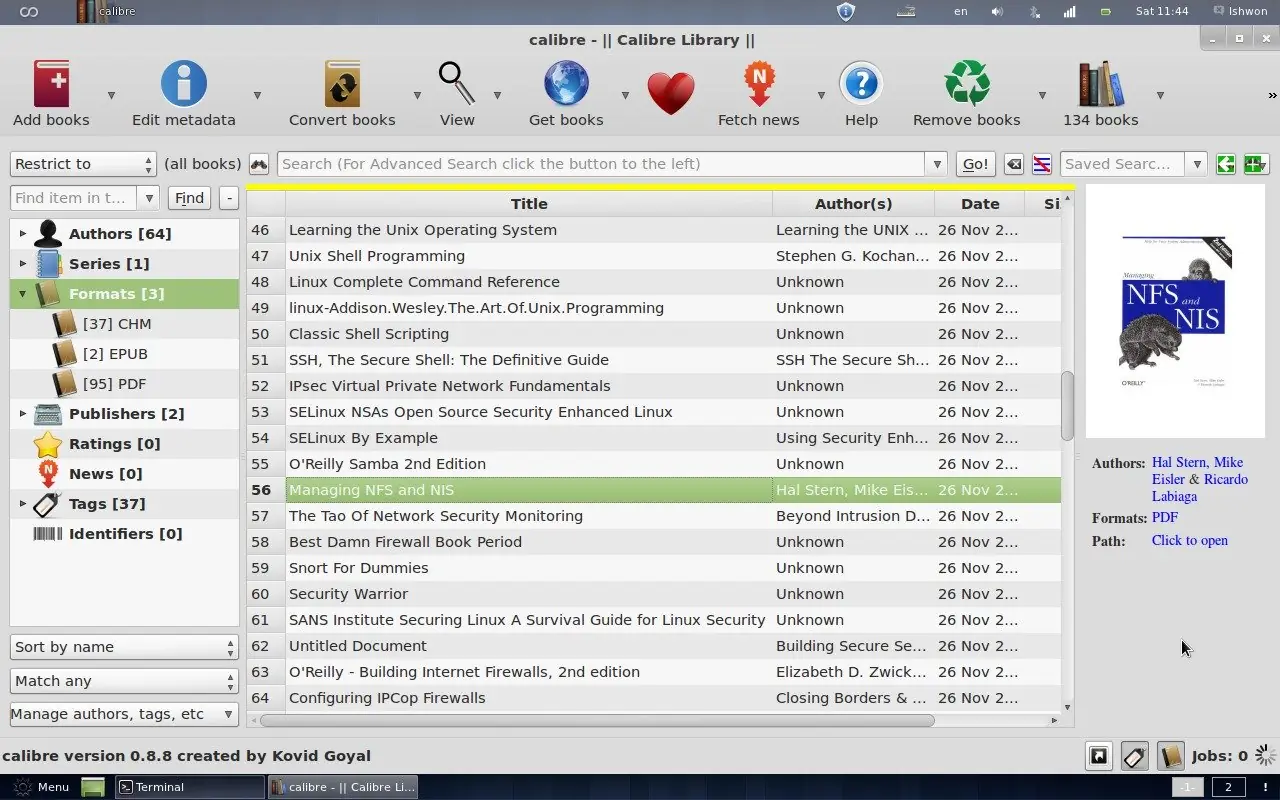
Task: Click the main search input field
Action: (x=601, y=164)
